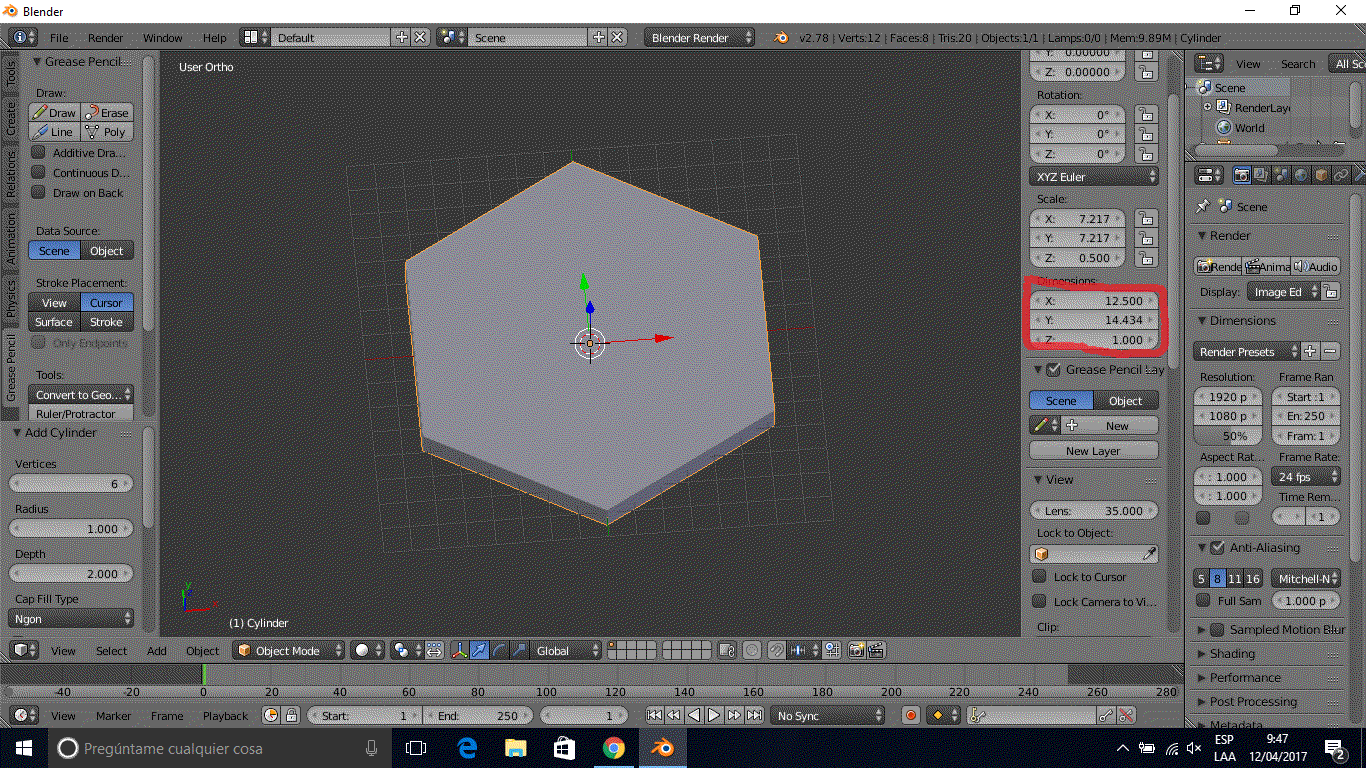The width and height of the screenshot is (1366, 768).
Task: Jump to the timeline's last frame
Action: click(754, 715)
